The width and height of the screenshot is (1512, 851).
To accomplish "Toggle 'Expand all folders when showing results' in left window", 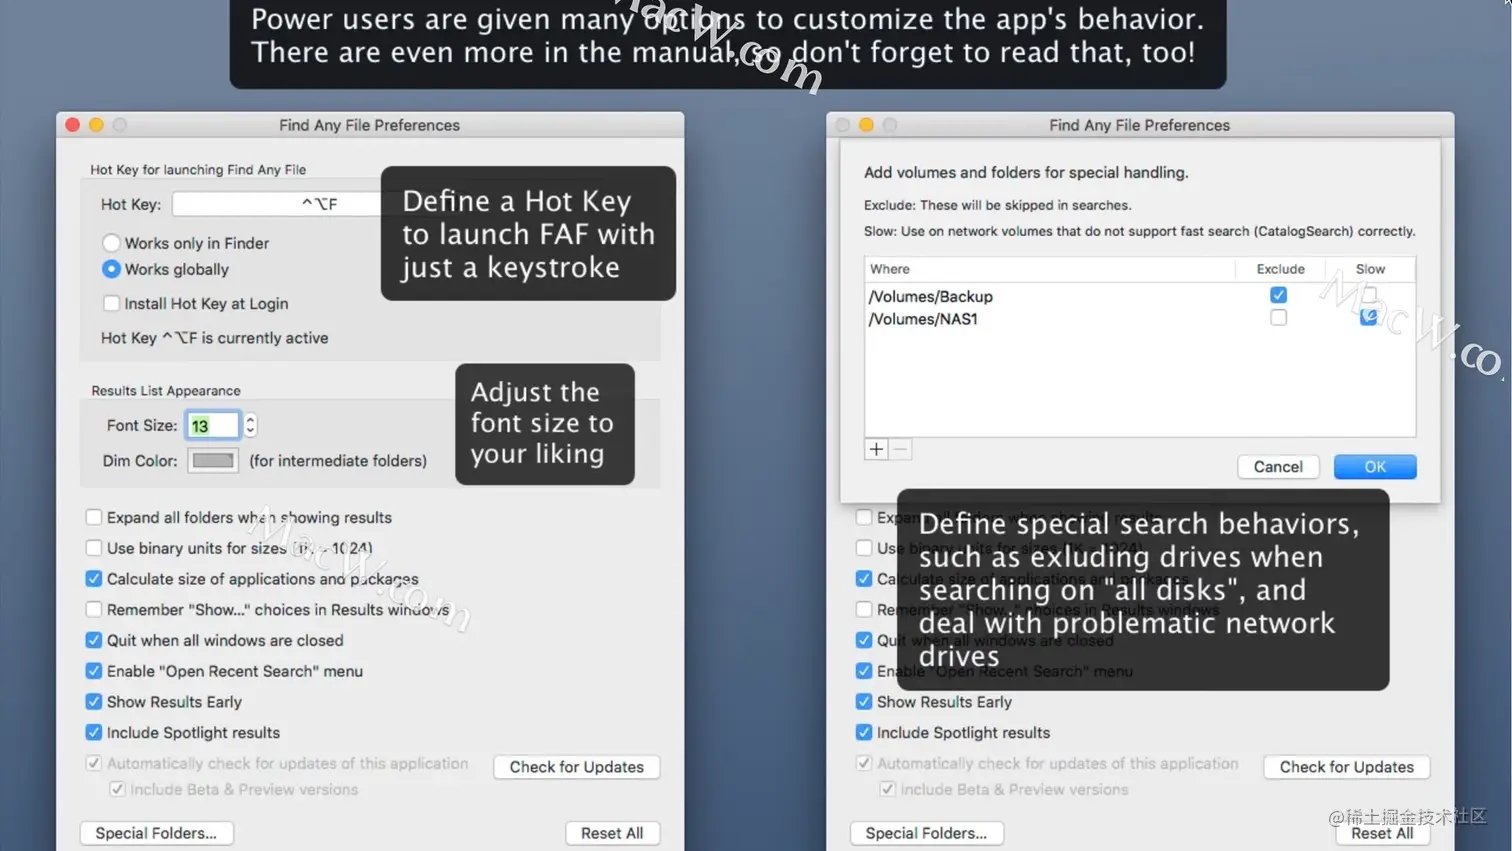I will click(94, 517).
